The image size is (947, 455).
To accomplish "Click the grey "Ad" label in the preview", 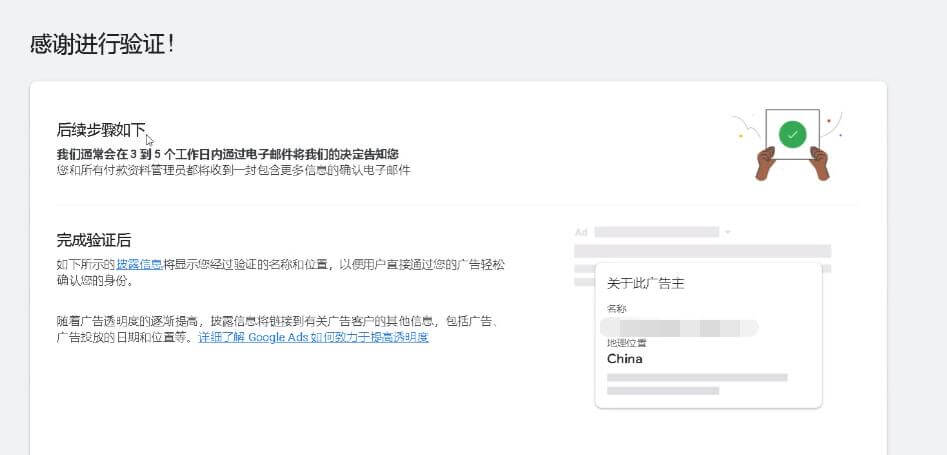I will pos(581,232).
